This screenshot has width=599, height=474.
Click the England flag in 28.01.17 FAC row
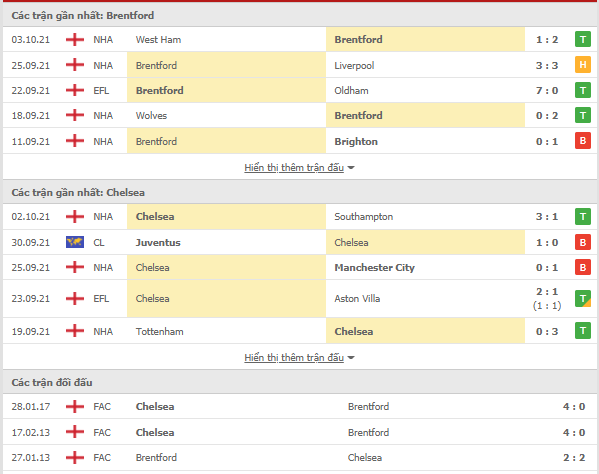click(75, 406)
